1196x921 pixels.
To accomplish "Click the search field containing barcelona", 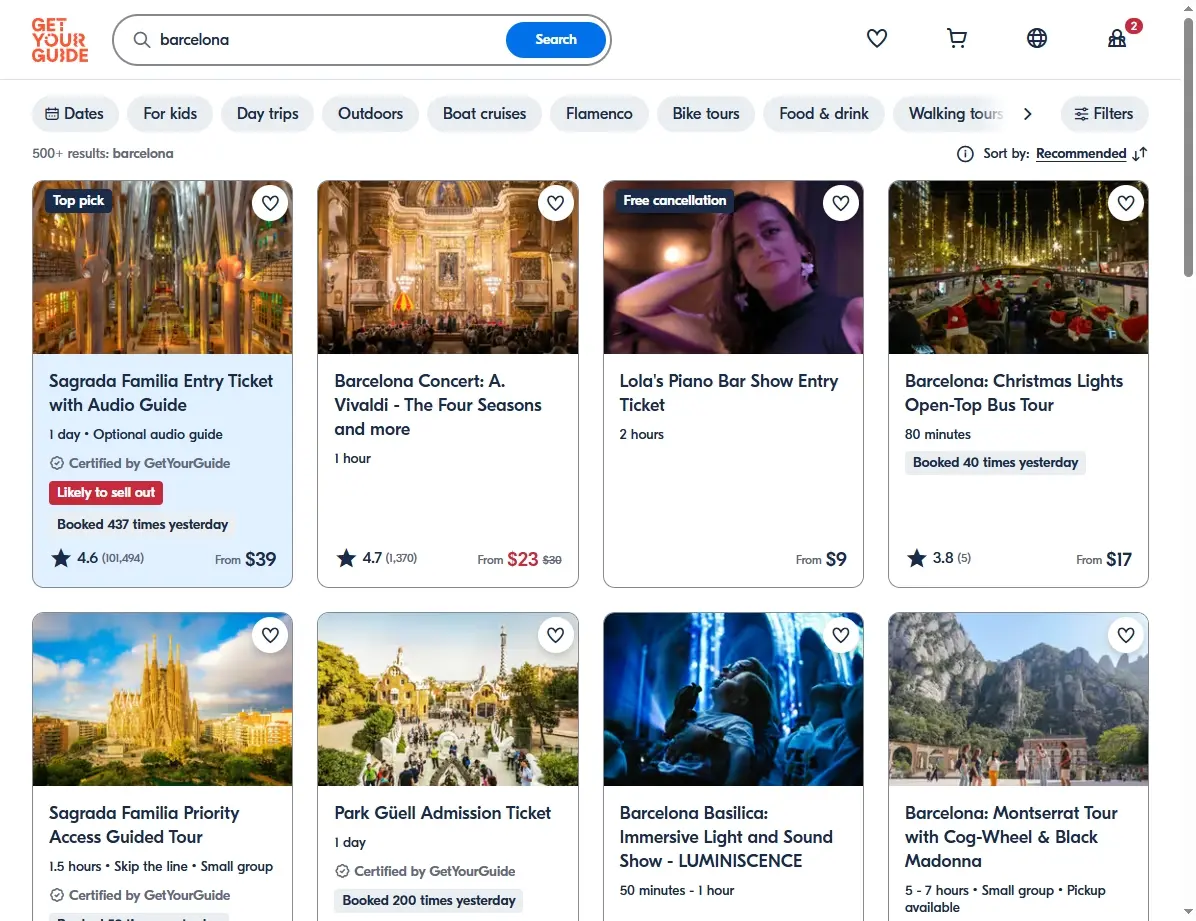I will 328,40.
